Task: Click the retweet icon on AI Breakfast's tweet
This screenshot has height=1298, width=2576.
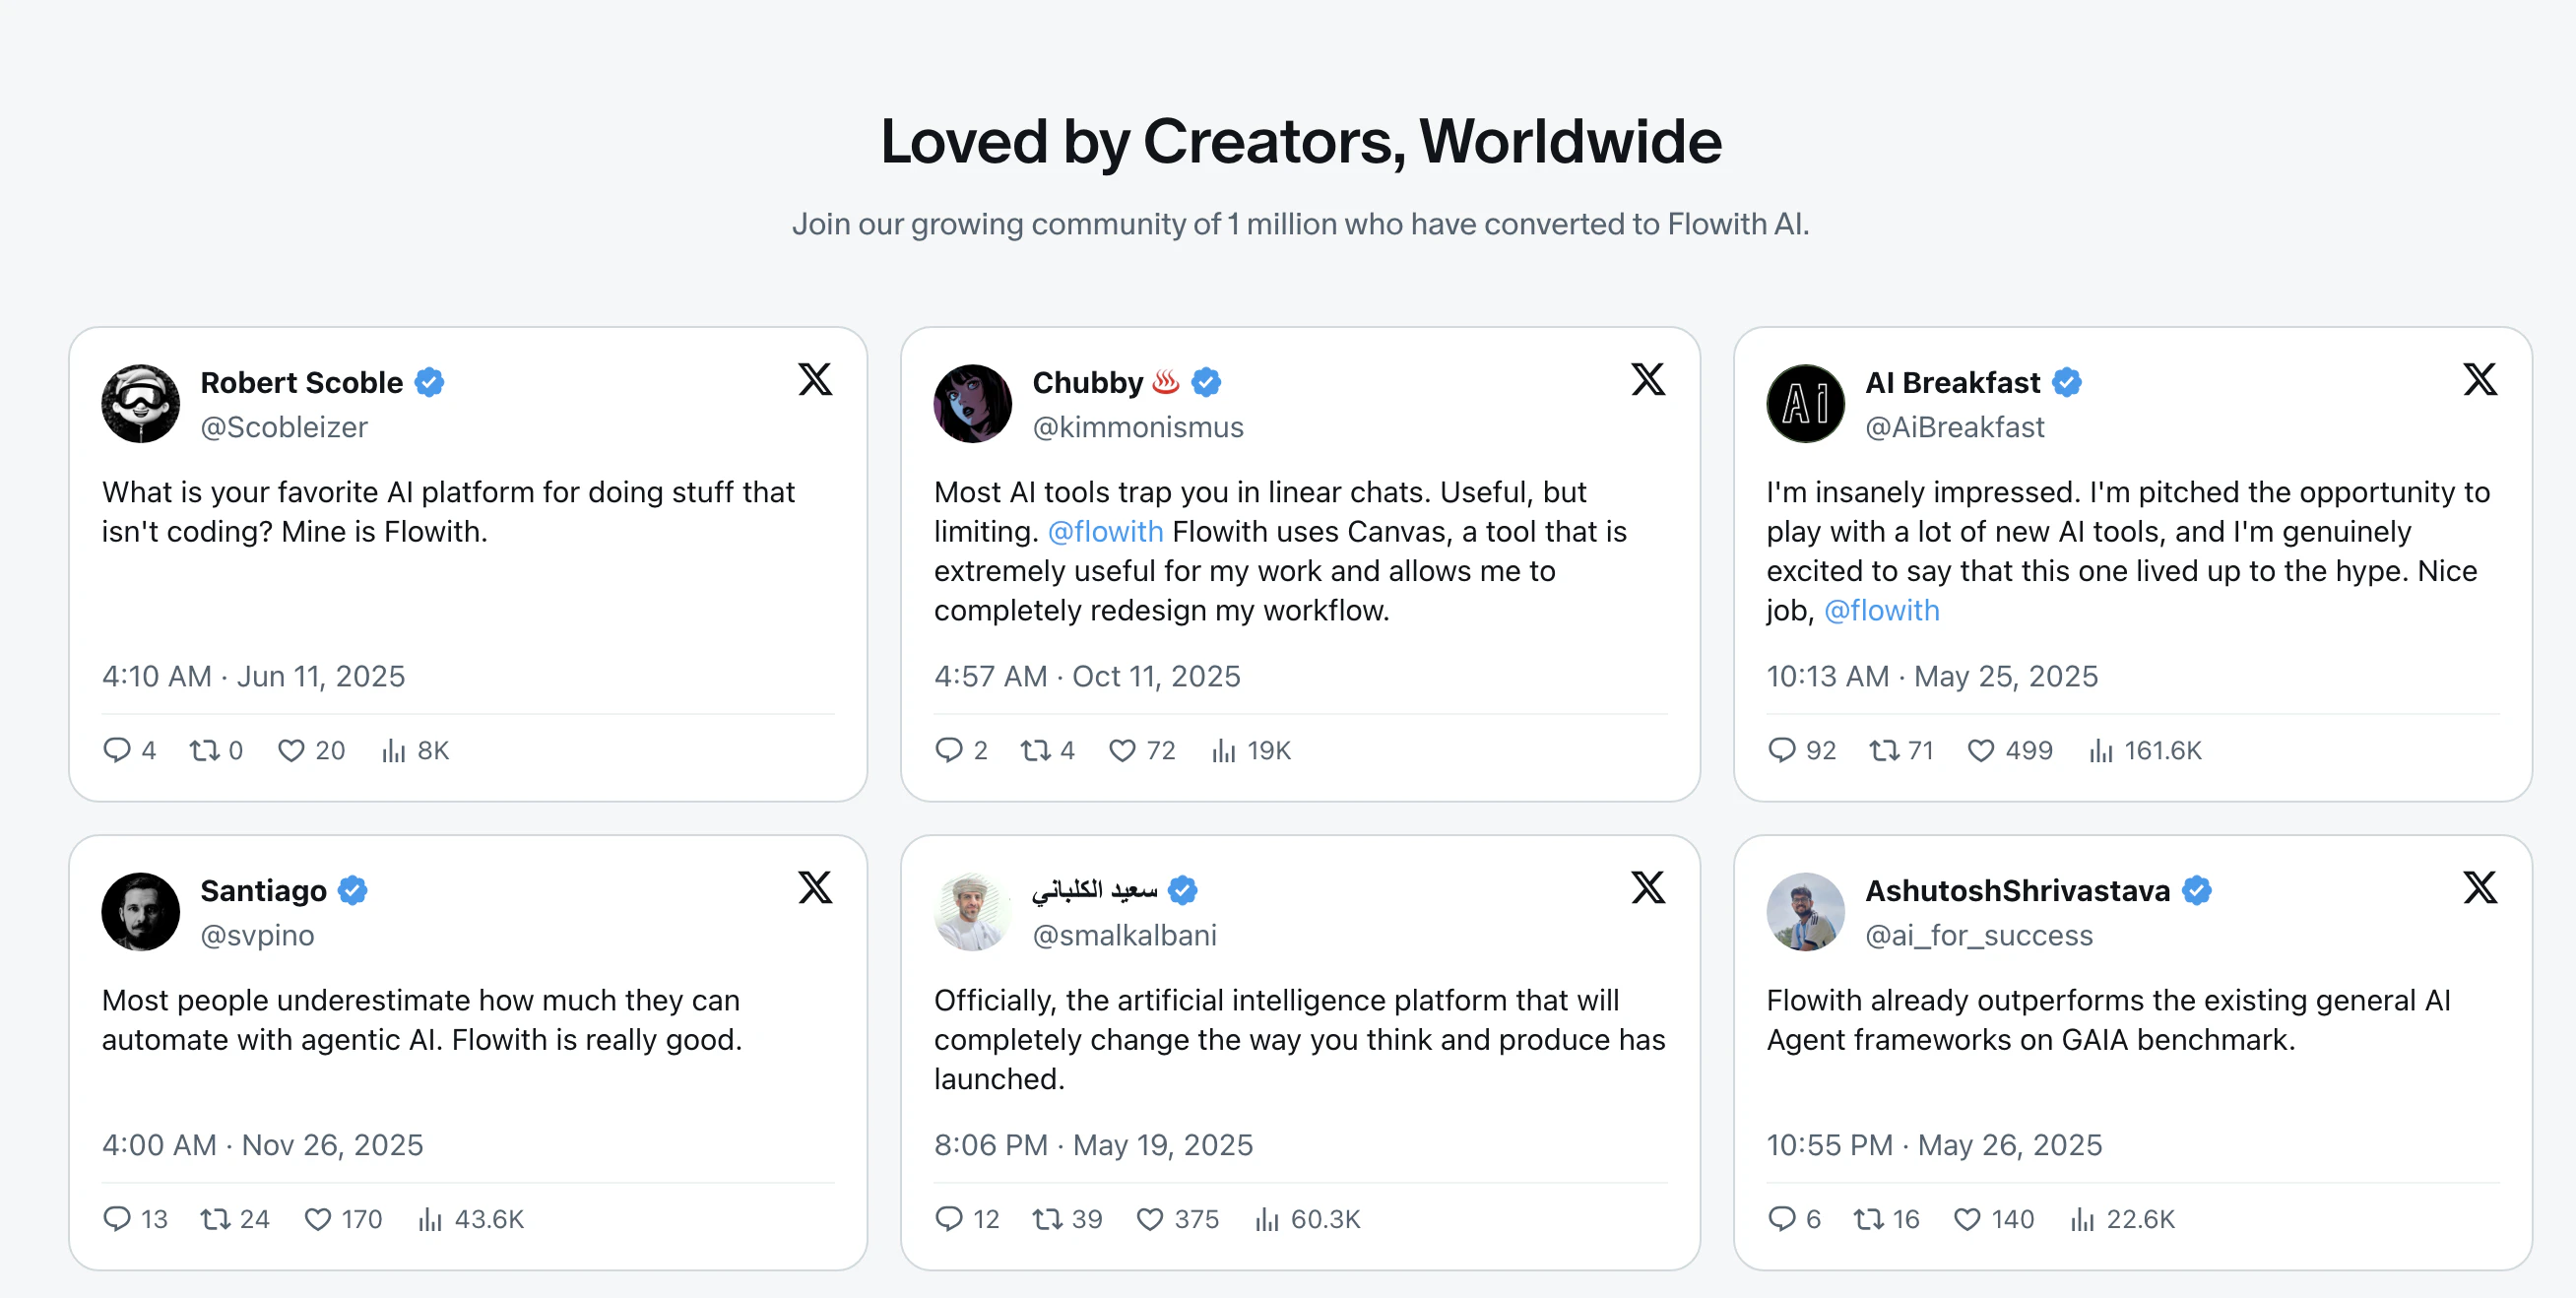Action: (1884, 750)
